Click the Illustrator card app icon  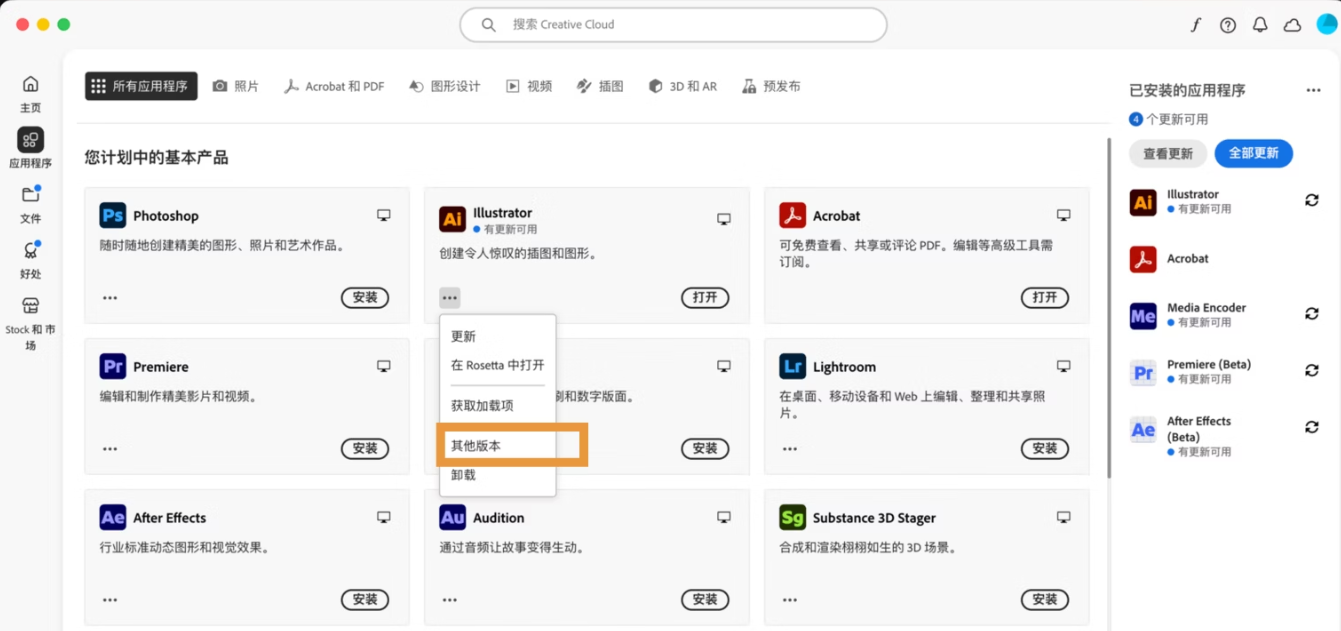click(452, 220)
